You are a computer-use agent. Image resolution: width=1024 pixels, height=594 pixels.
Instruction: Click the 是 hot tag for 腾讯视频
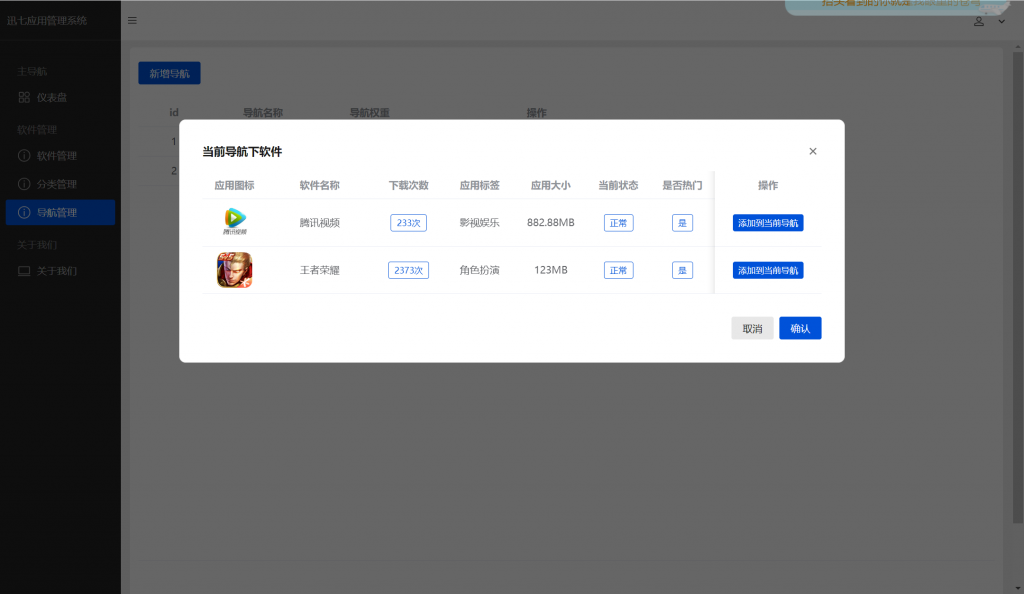pos(682,223)
